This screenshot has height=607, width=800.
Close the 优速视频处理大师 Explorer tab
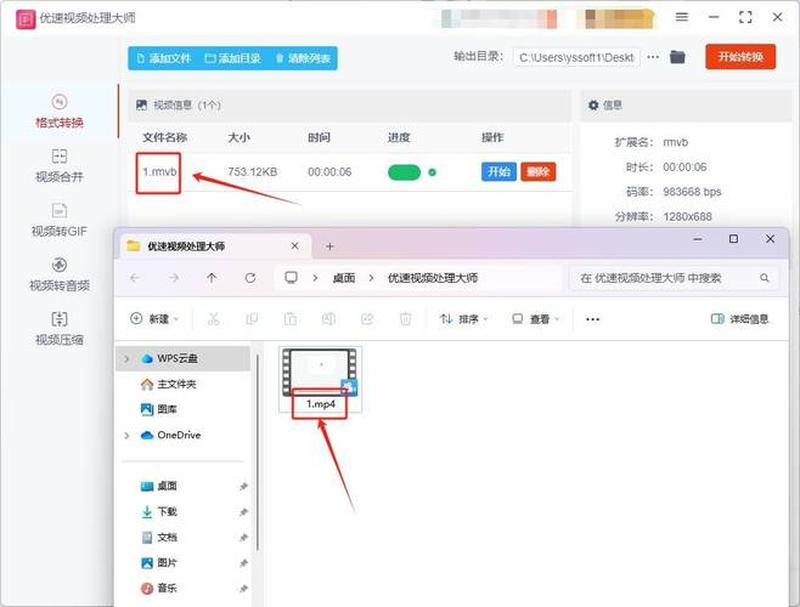coord(295,246)
